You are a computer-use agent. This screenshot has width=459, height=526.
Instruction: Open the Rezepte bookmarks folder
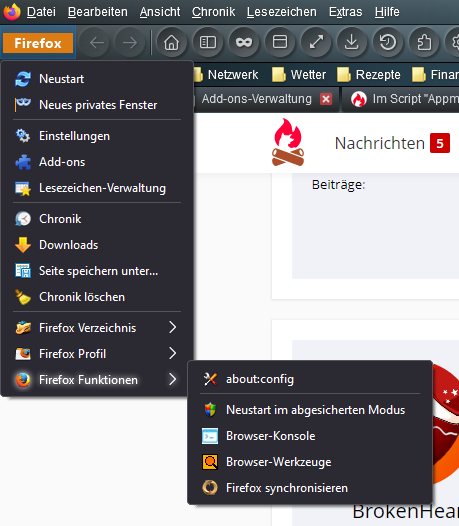tap(369, 74)
